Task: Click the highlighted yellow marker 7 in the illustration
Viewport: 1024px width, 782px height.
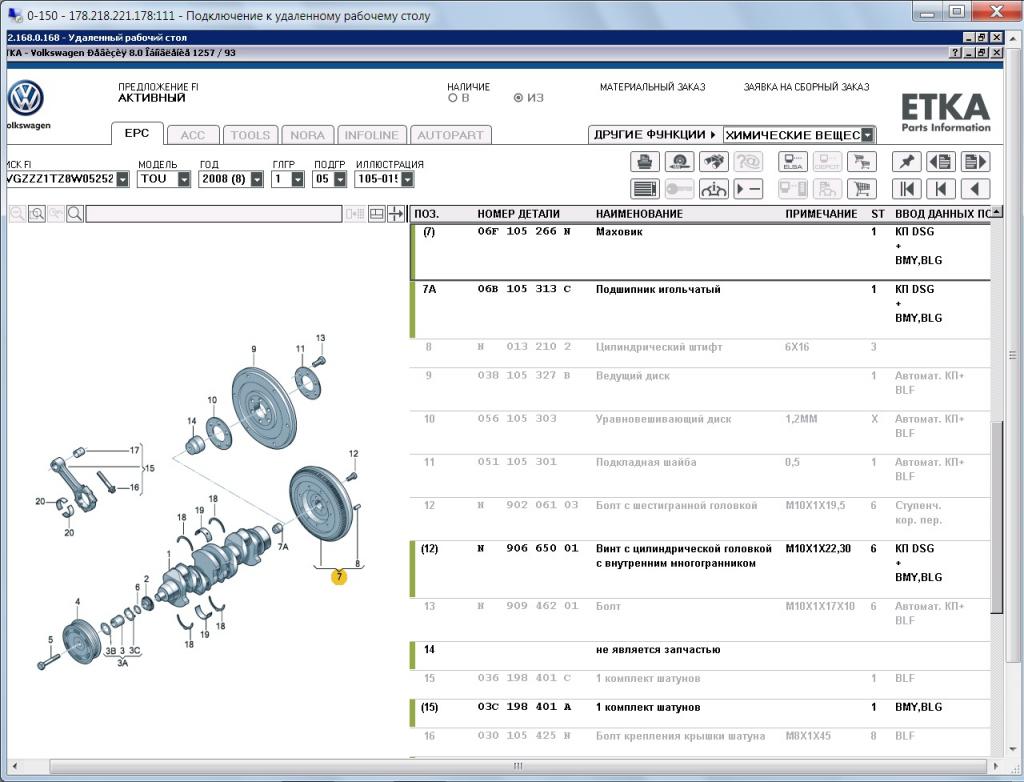Action: click(339, 577)
